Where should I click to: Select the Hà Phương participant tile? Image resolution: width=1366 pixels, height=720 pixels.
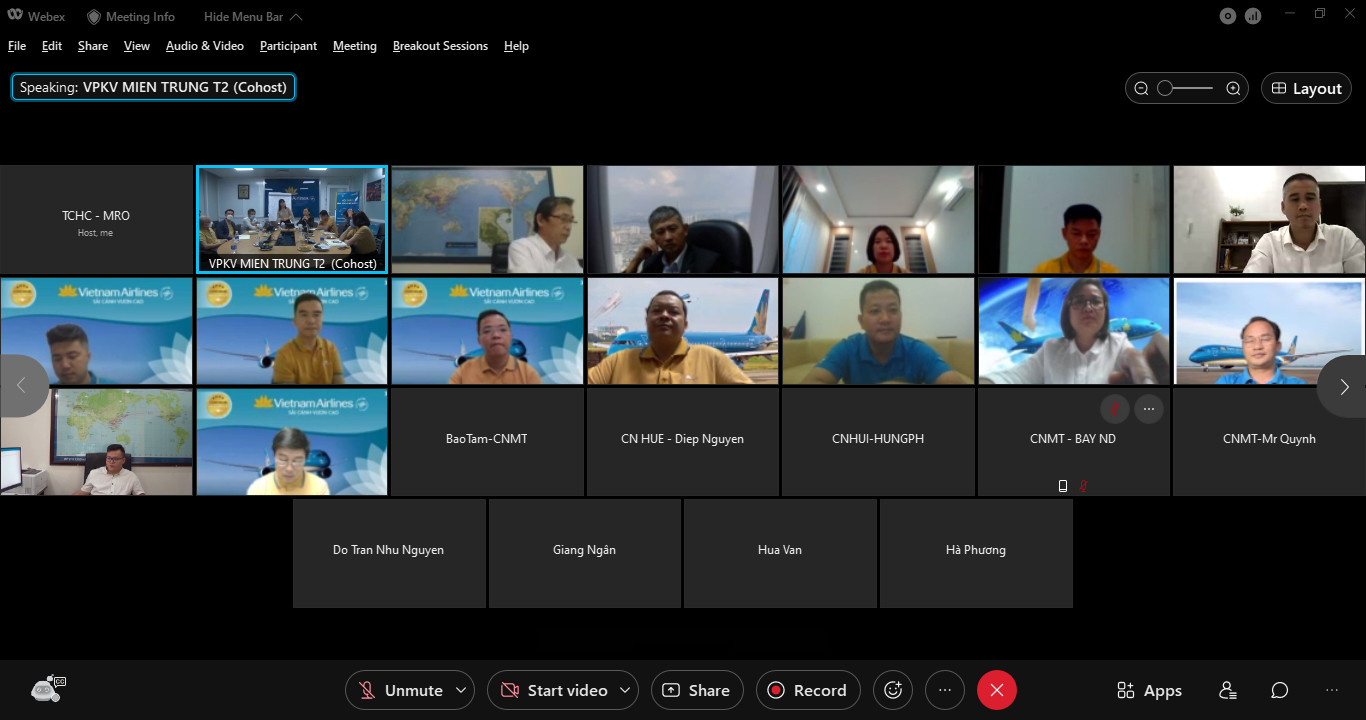(976, 553)
